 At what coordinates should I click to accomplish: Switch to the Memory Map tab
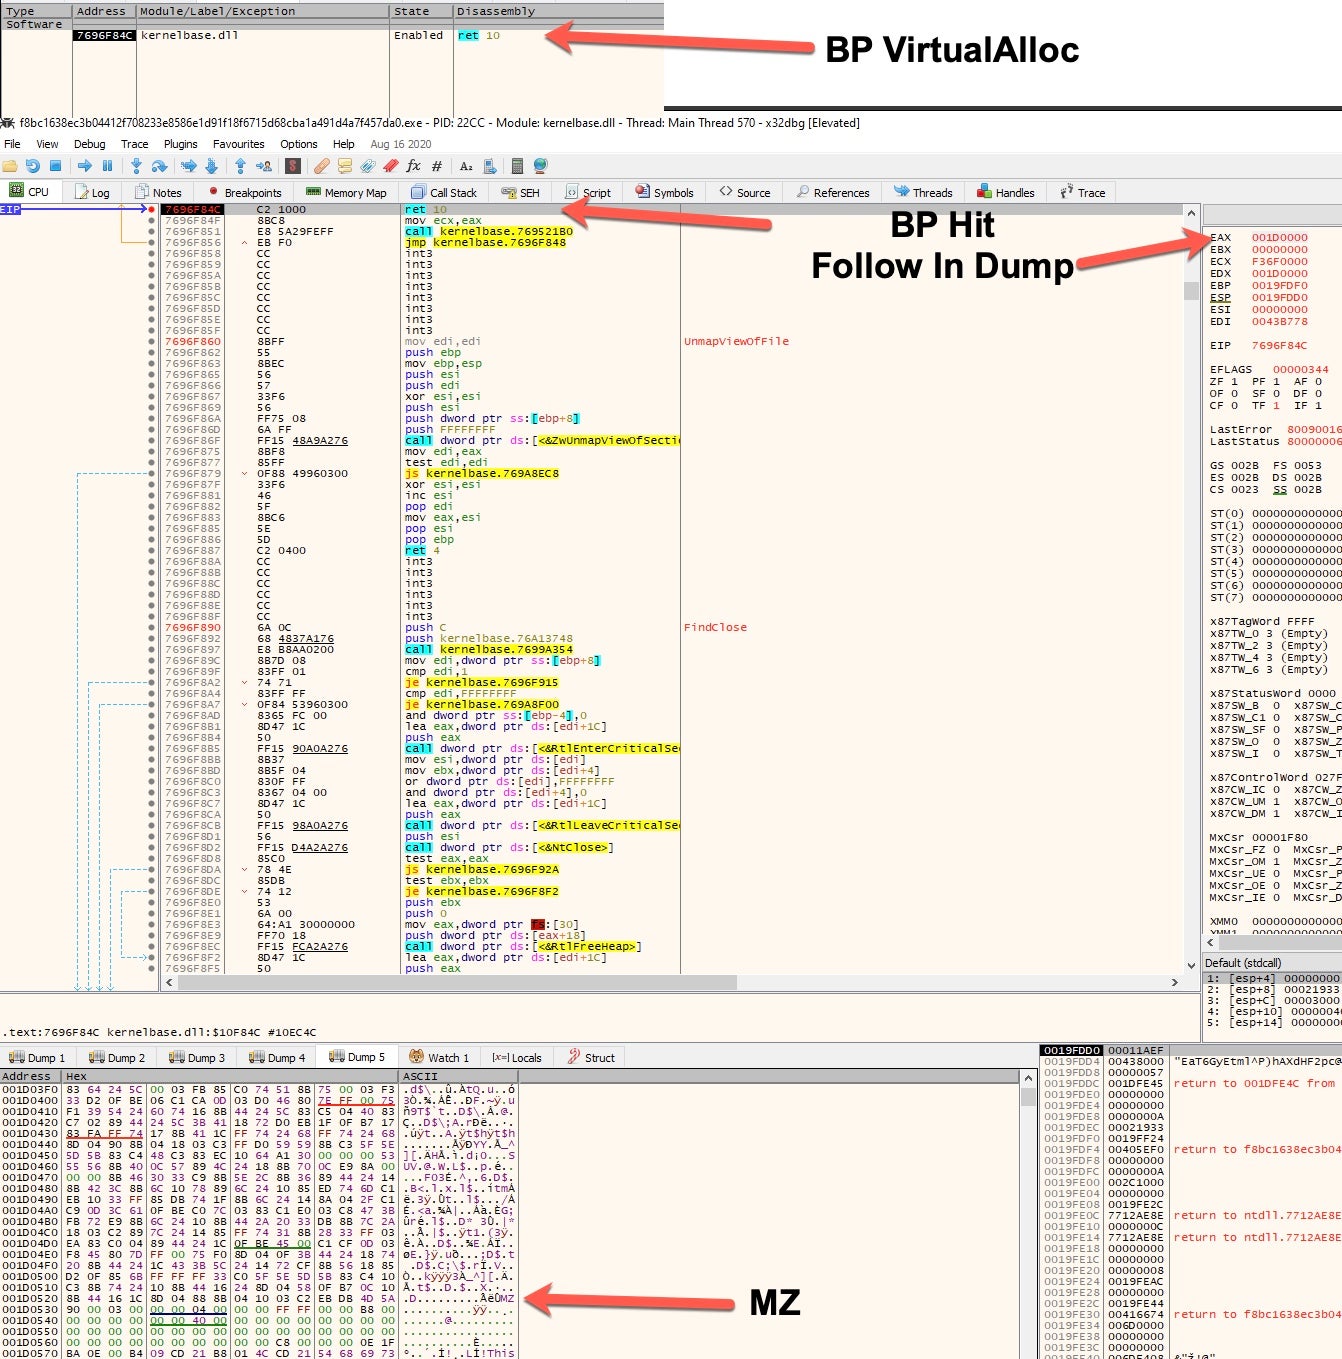346,193
